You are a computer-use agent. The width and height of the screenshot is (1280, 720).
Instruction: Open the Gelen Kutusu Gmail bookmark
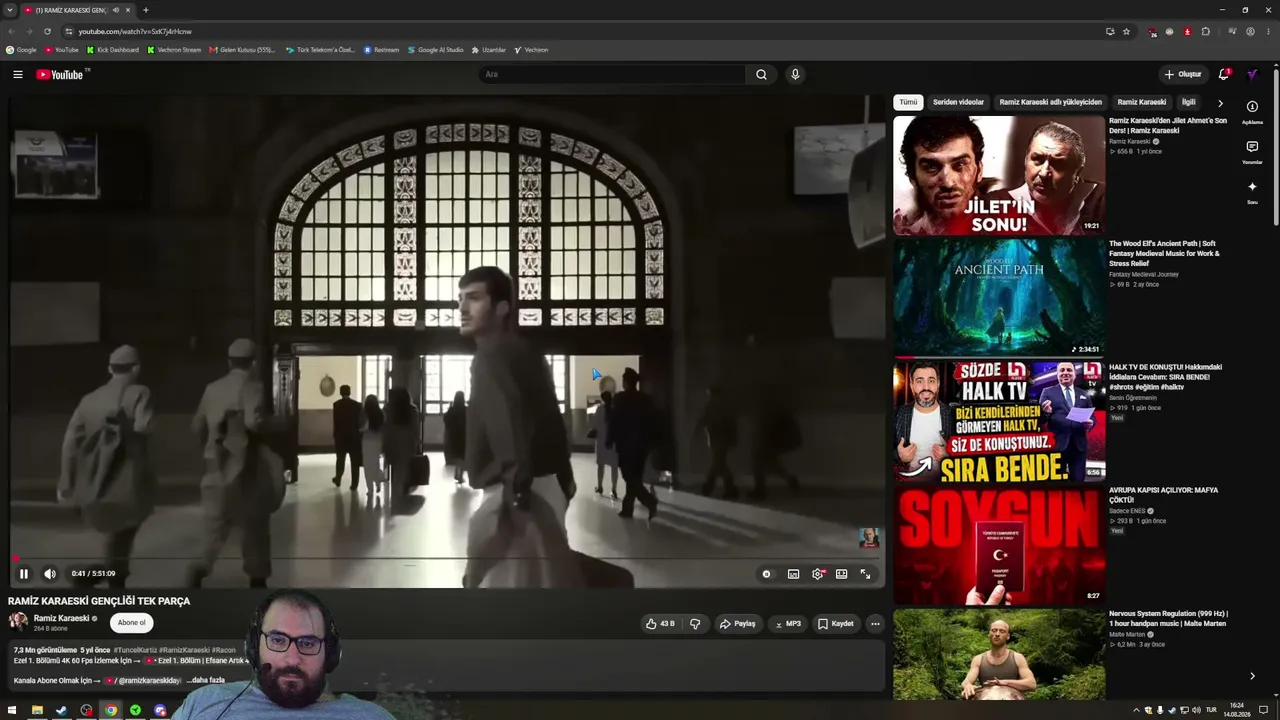[242, 50]
